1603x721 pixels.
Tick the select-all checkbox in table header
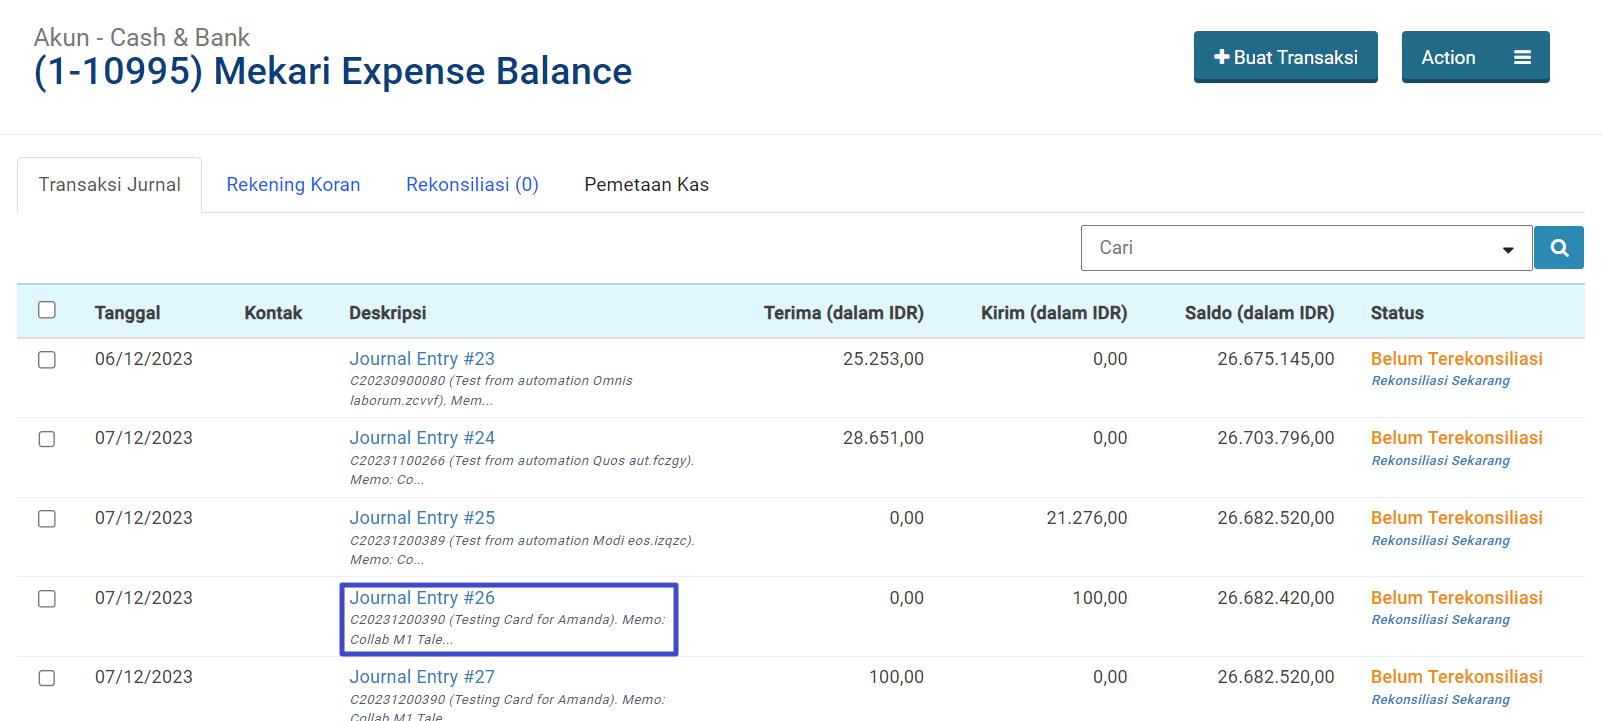[x=47, y=310]
